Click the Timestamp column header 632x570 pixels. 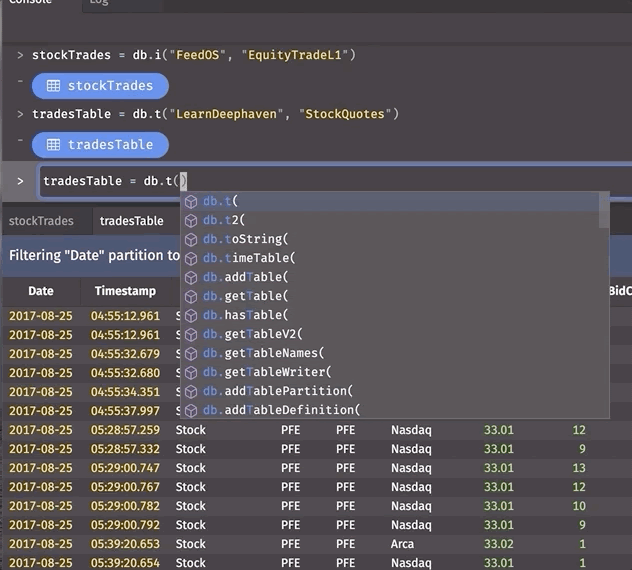(125, 292)
